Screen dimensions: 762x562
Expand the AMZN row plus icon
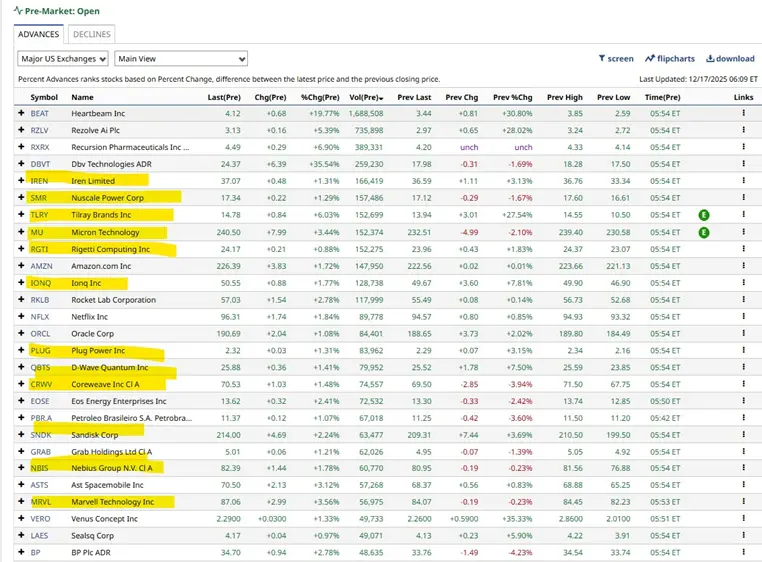point(21,265)
